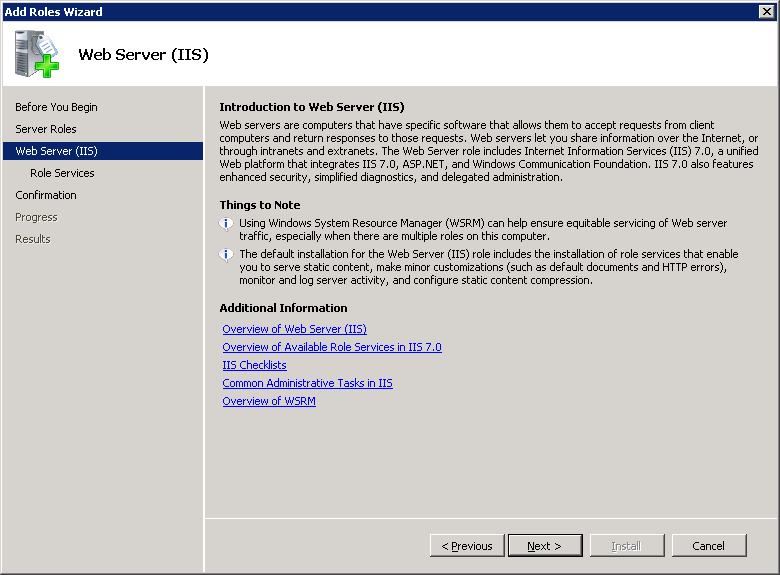Open Overview of Web Server (IIS) link
The width and height of the screenshot is (780, 575).
coord(294,329)
